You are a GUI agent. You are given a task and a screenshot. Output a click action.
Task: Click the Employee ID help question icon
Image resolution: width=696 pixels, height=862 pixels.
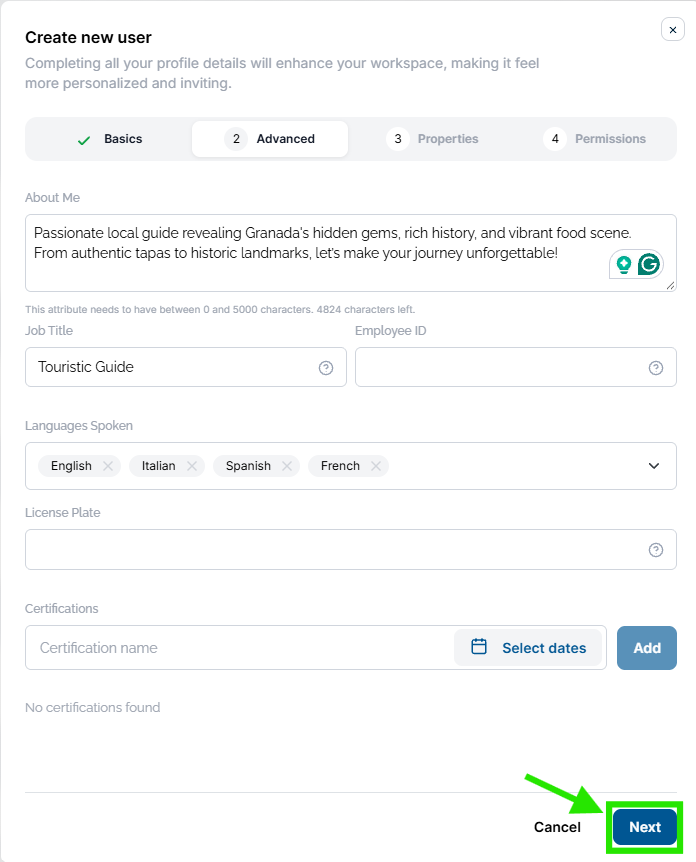[x=655, y=368]
